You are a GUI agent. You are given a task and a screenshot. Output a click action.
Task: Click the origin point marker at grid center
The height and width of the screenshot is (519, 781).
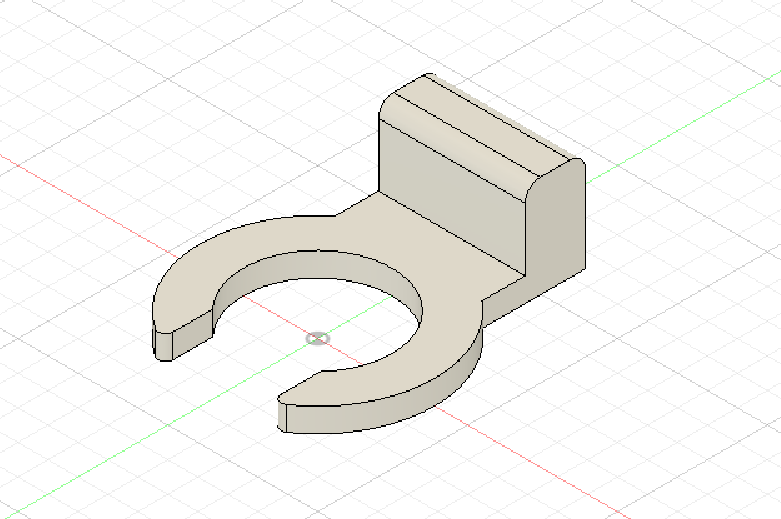pyautogui.click(x=317, y=339)
